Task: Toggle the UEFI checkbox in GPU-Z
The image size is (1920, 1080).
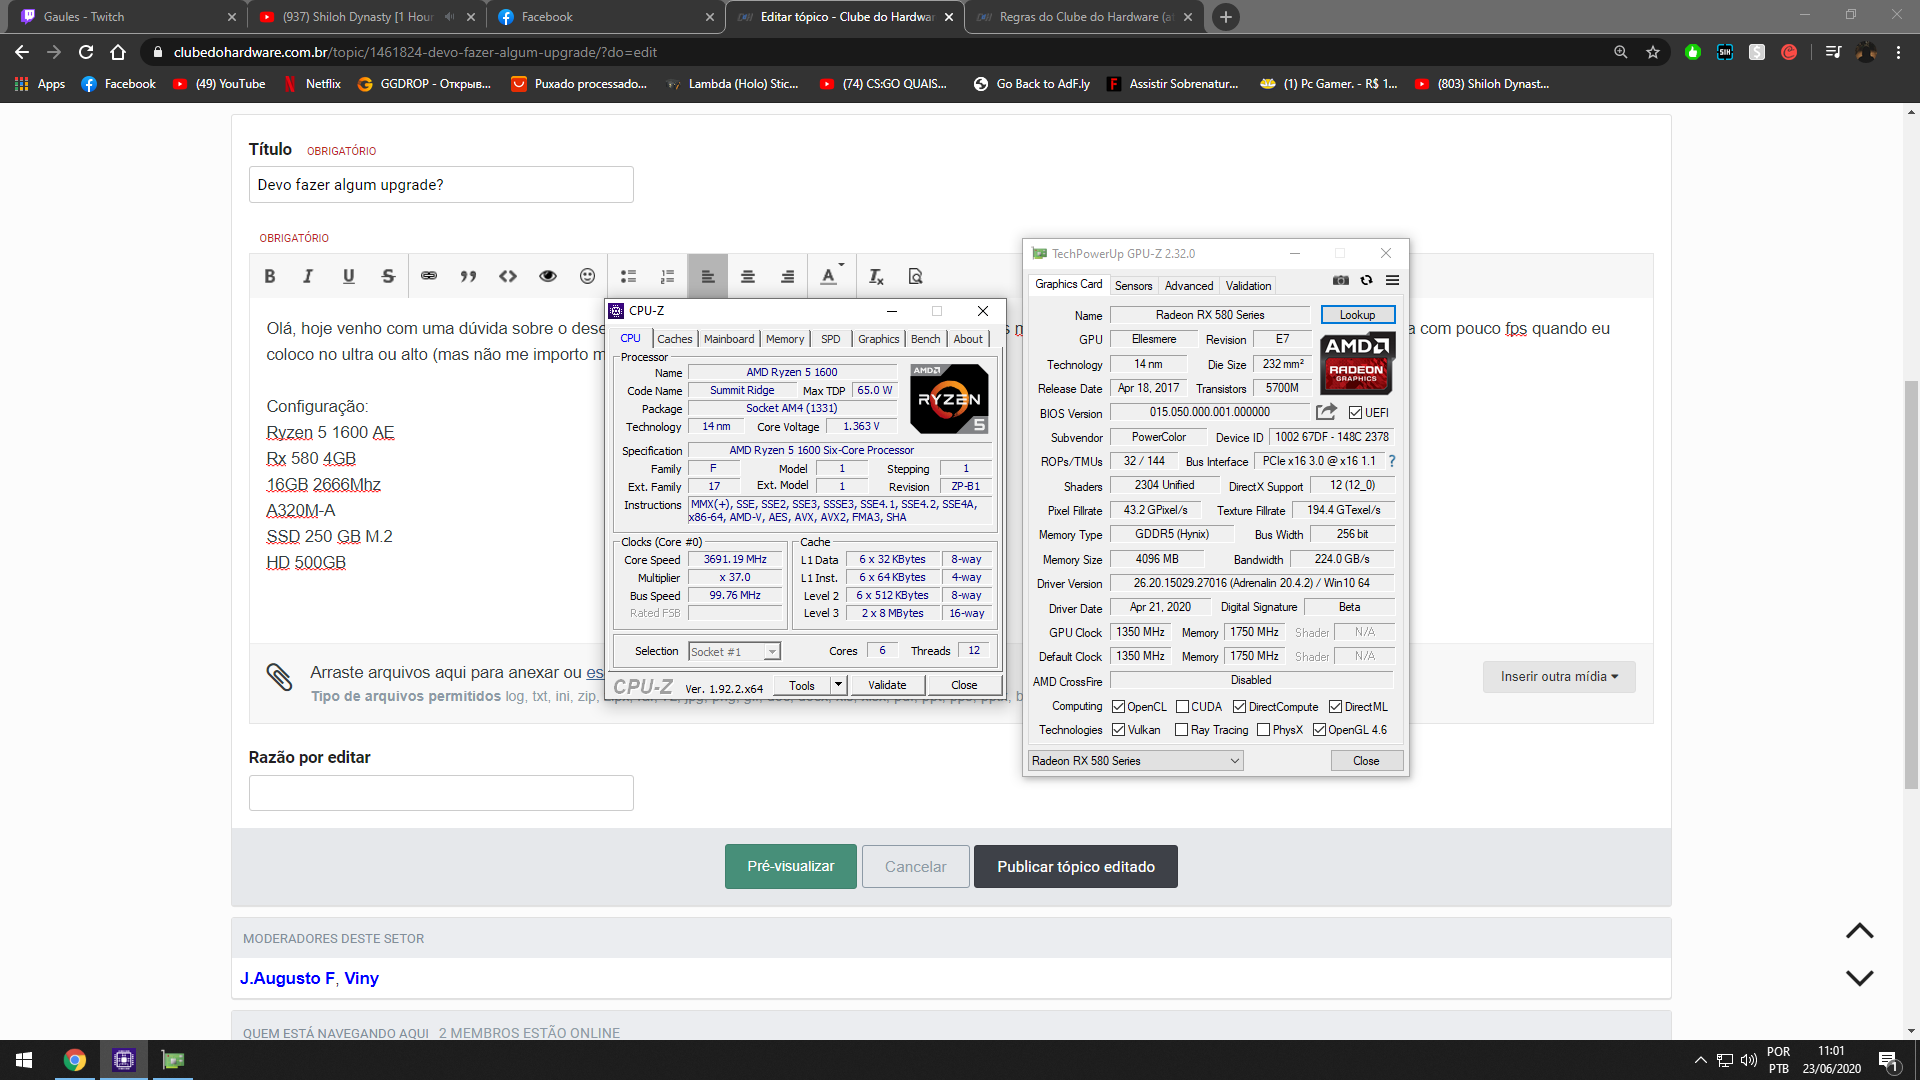Action: coord(1355,412)
